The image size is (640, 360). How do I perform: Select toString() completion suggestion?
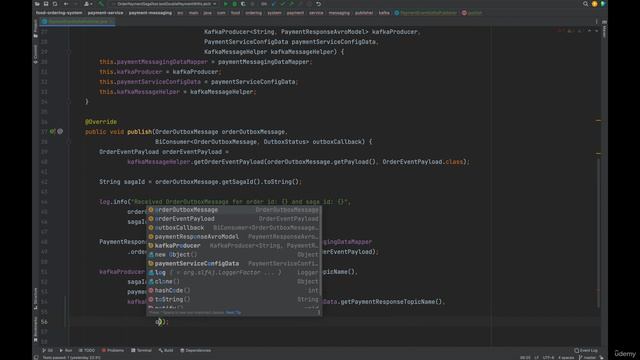point(234,300)
